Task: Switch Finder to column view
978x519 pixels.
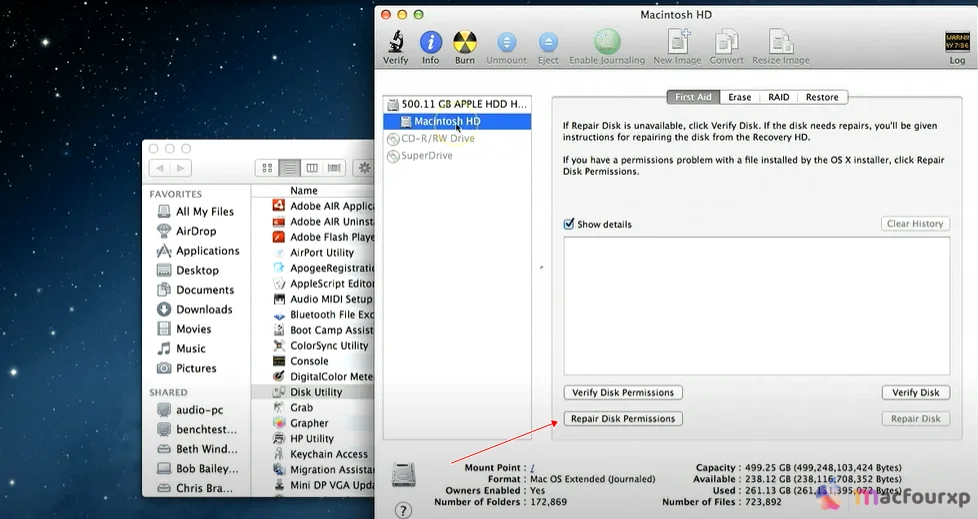Action: click(312, 168)
